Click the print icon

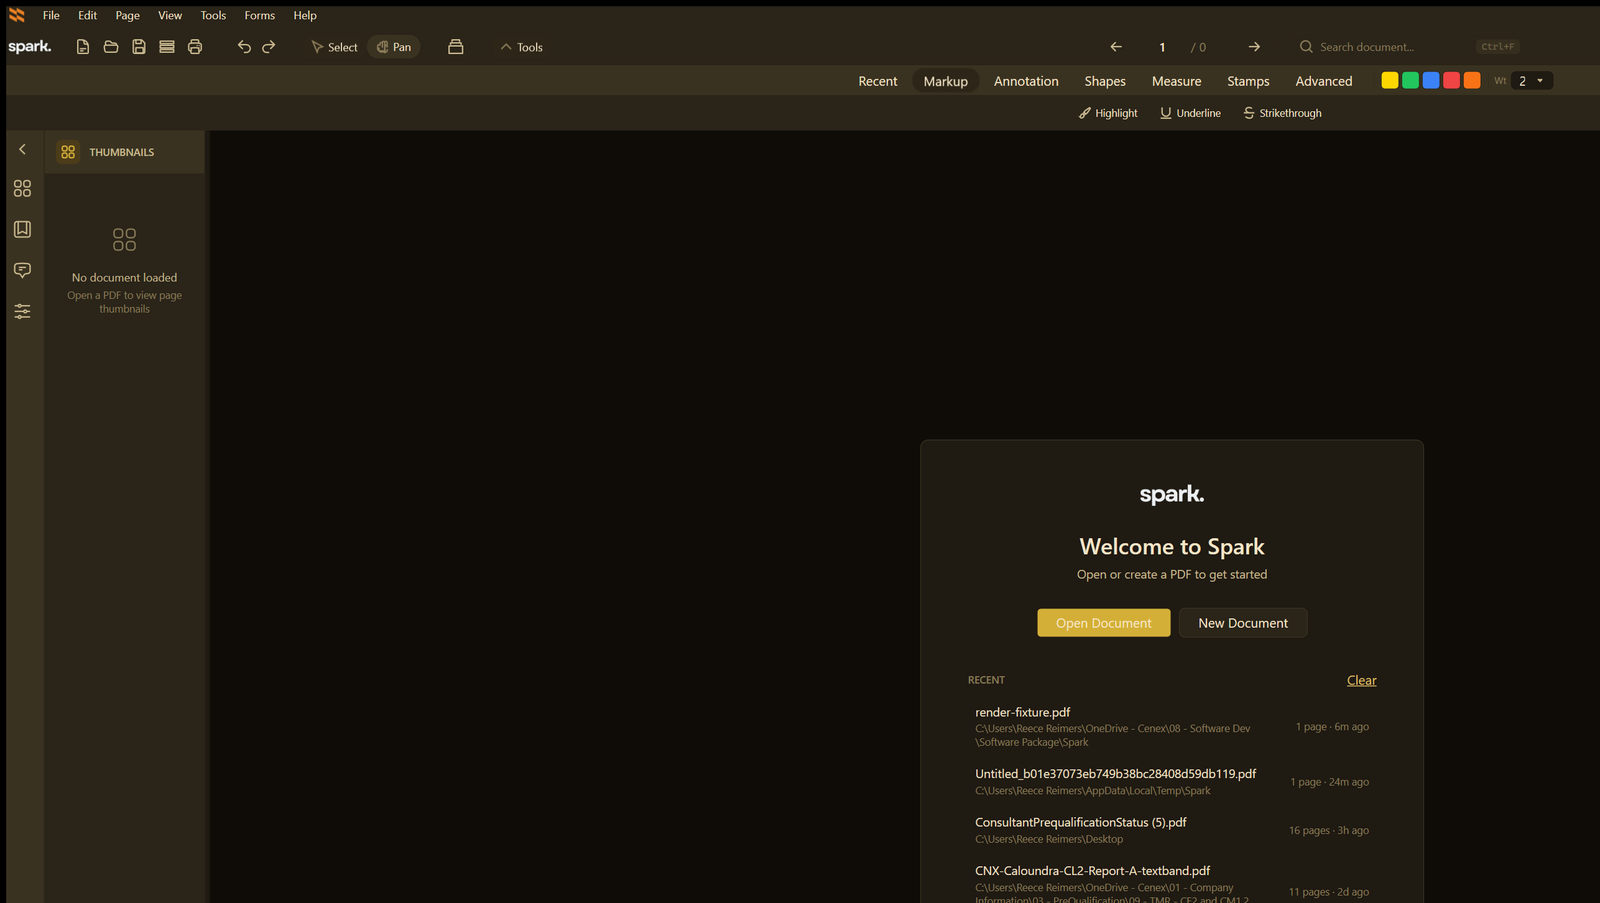point(195,47)
